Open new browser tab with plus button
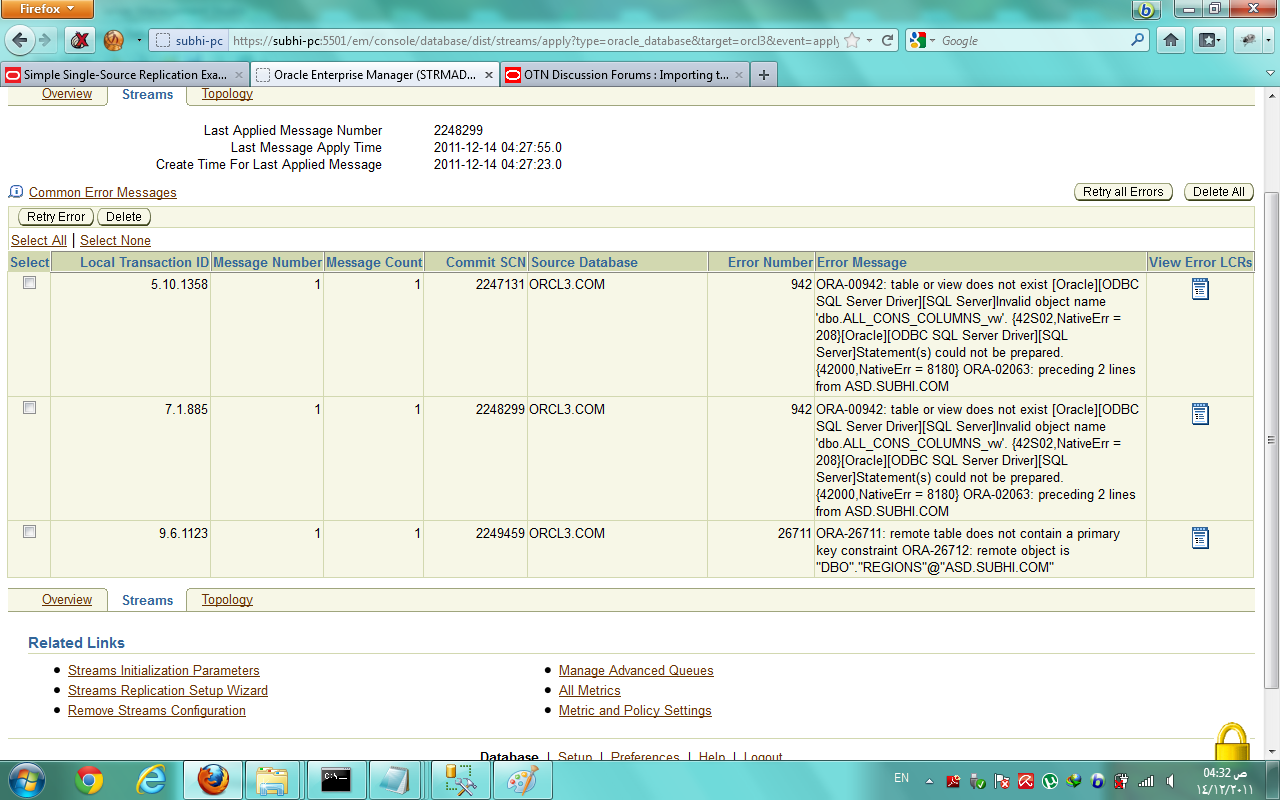 coord(764,75)
